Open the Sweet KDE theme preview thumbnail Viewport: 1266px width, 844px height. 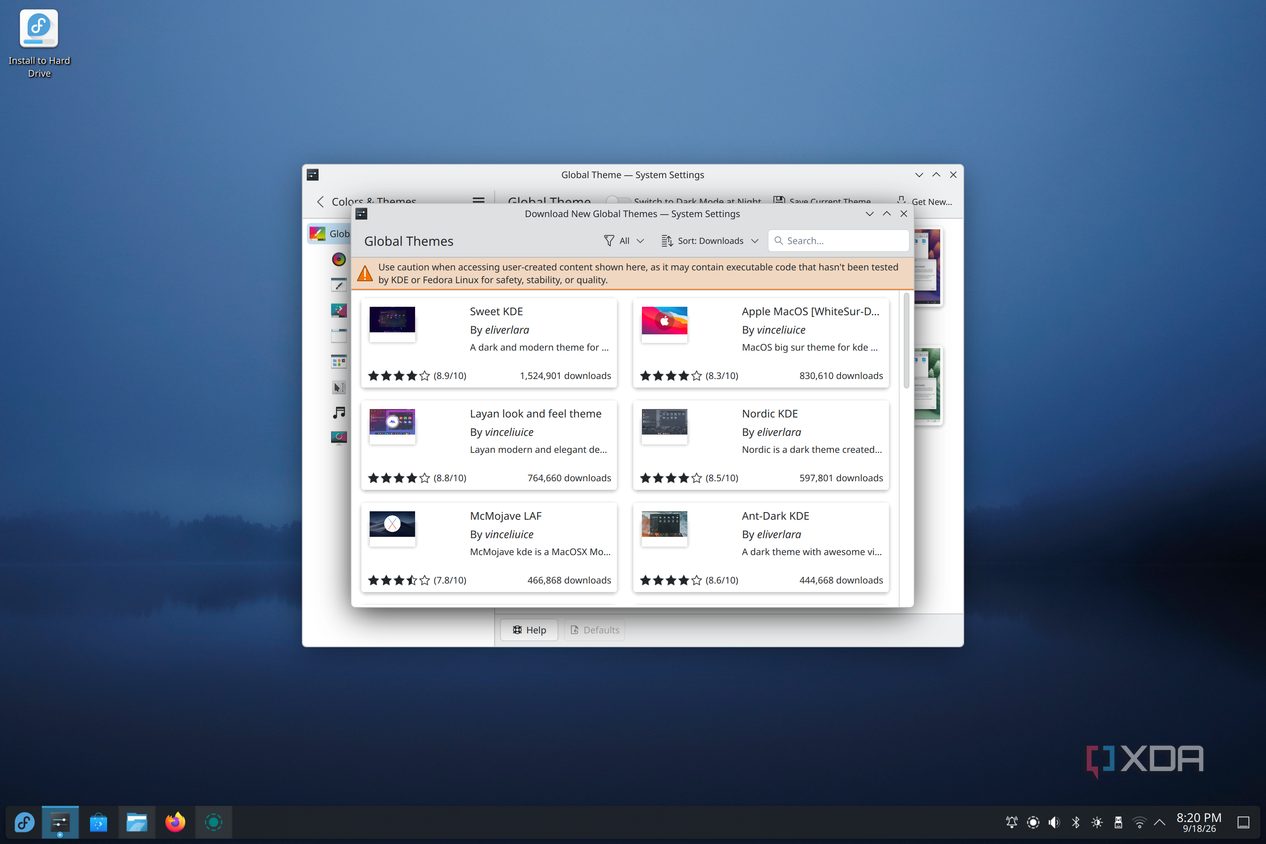tap(392, 324)
